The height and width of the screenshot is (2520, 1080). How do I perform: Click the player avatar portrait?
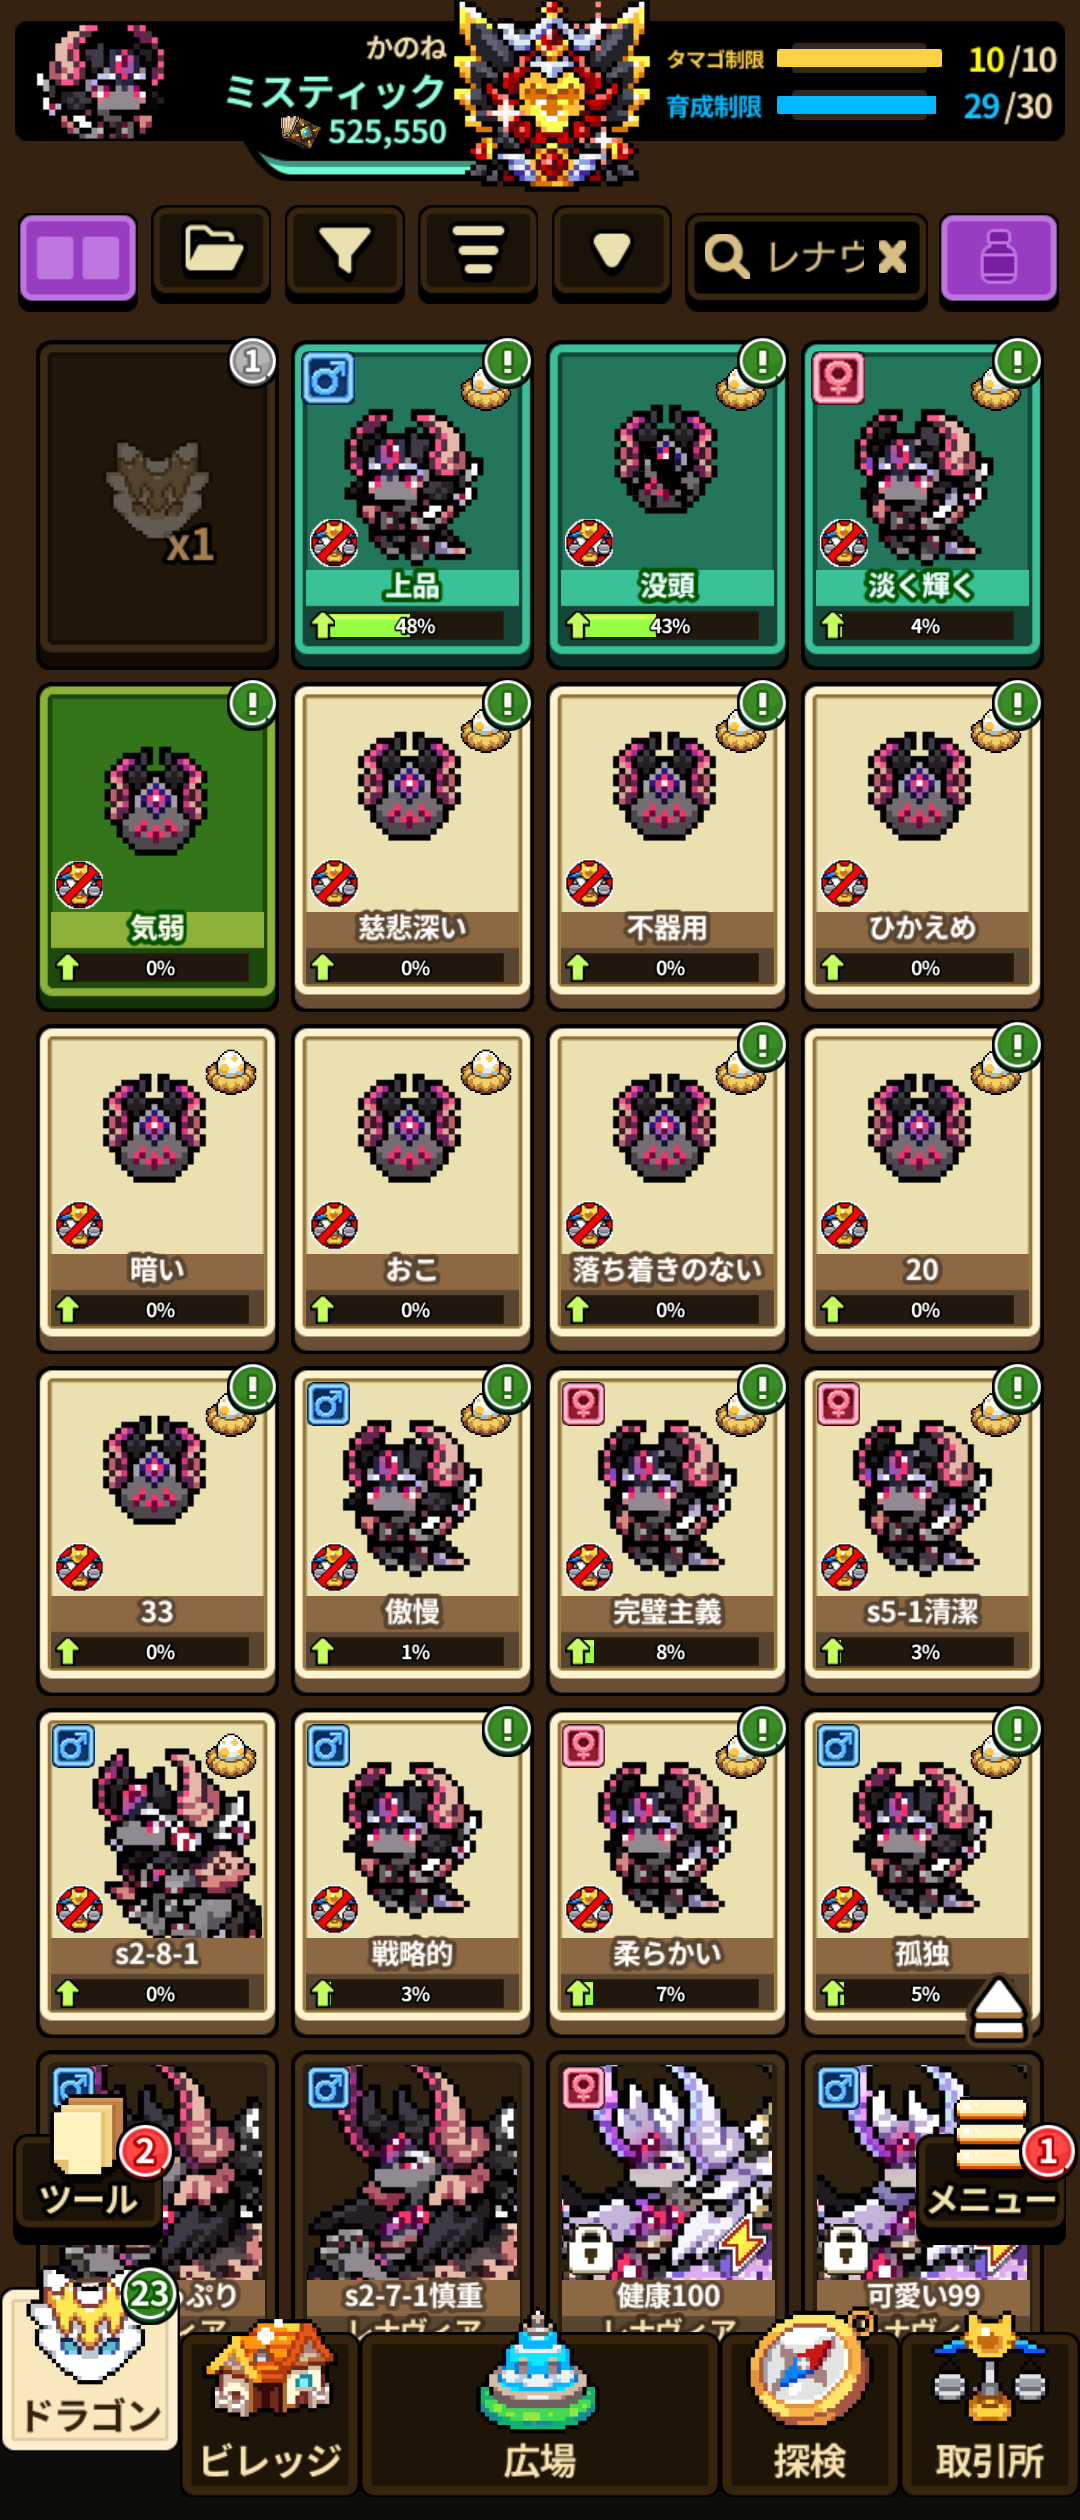pyautogui.click(x=100, y=82)
